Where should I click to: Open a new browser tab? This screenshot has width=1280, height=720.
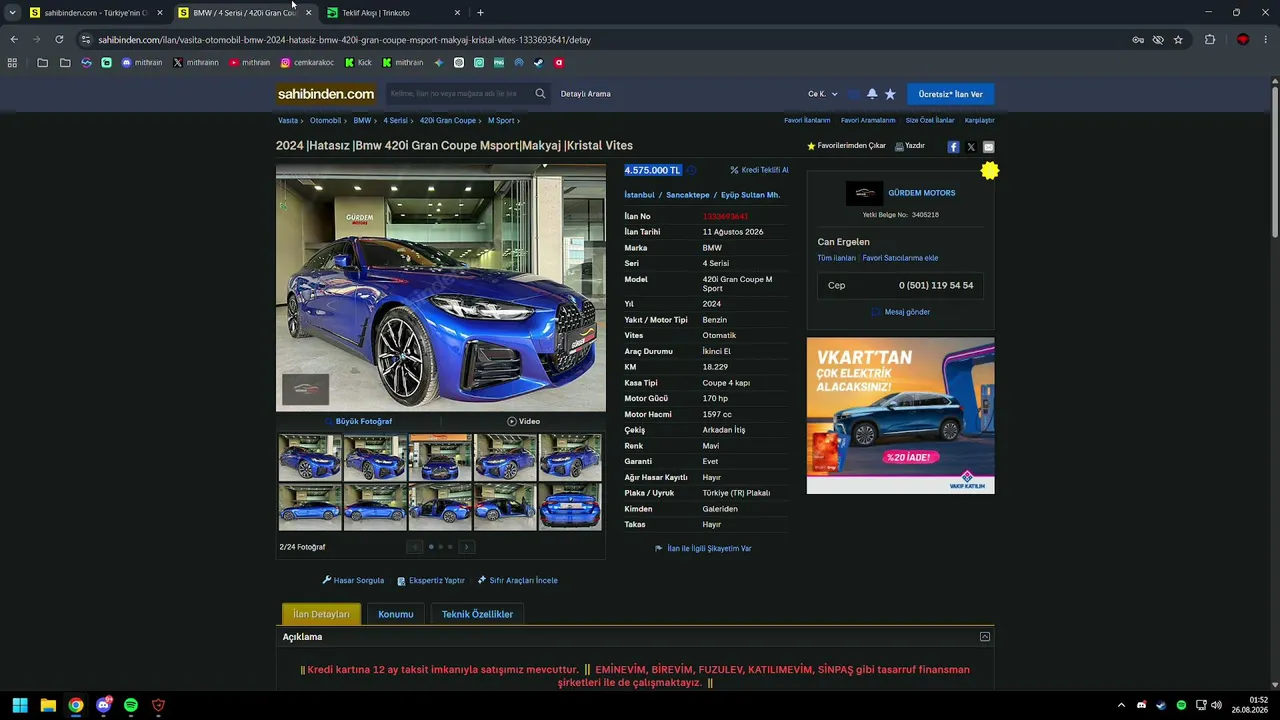[x=480, y=13]
